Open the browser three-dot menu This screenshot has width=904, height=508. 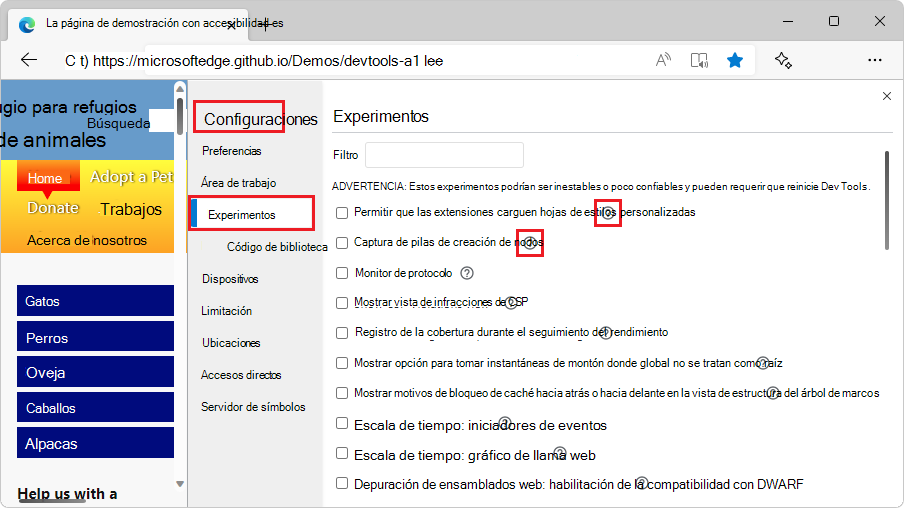pyautogui.click(x=875, y=60)
